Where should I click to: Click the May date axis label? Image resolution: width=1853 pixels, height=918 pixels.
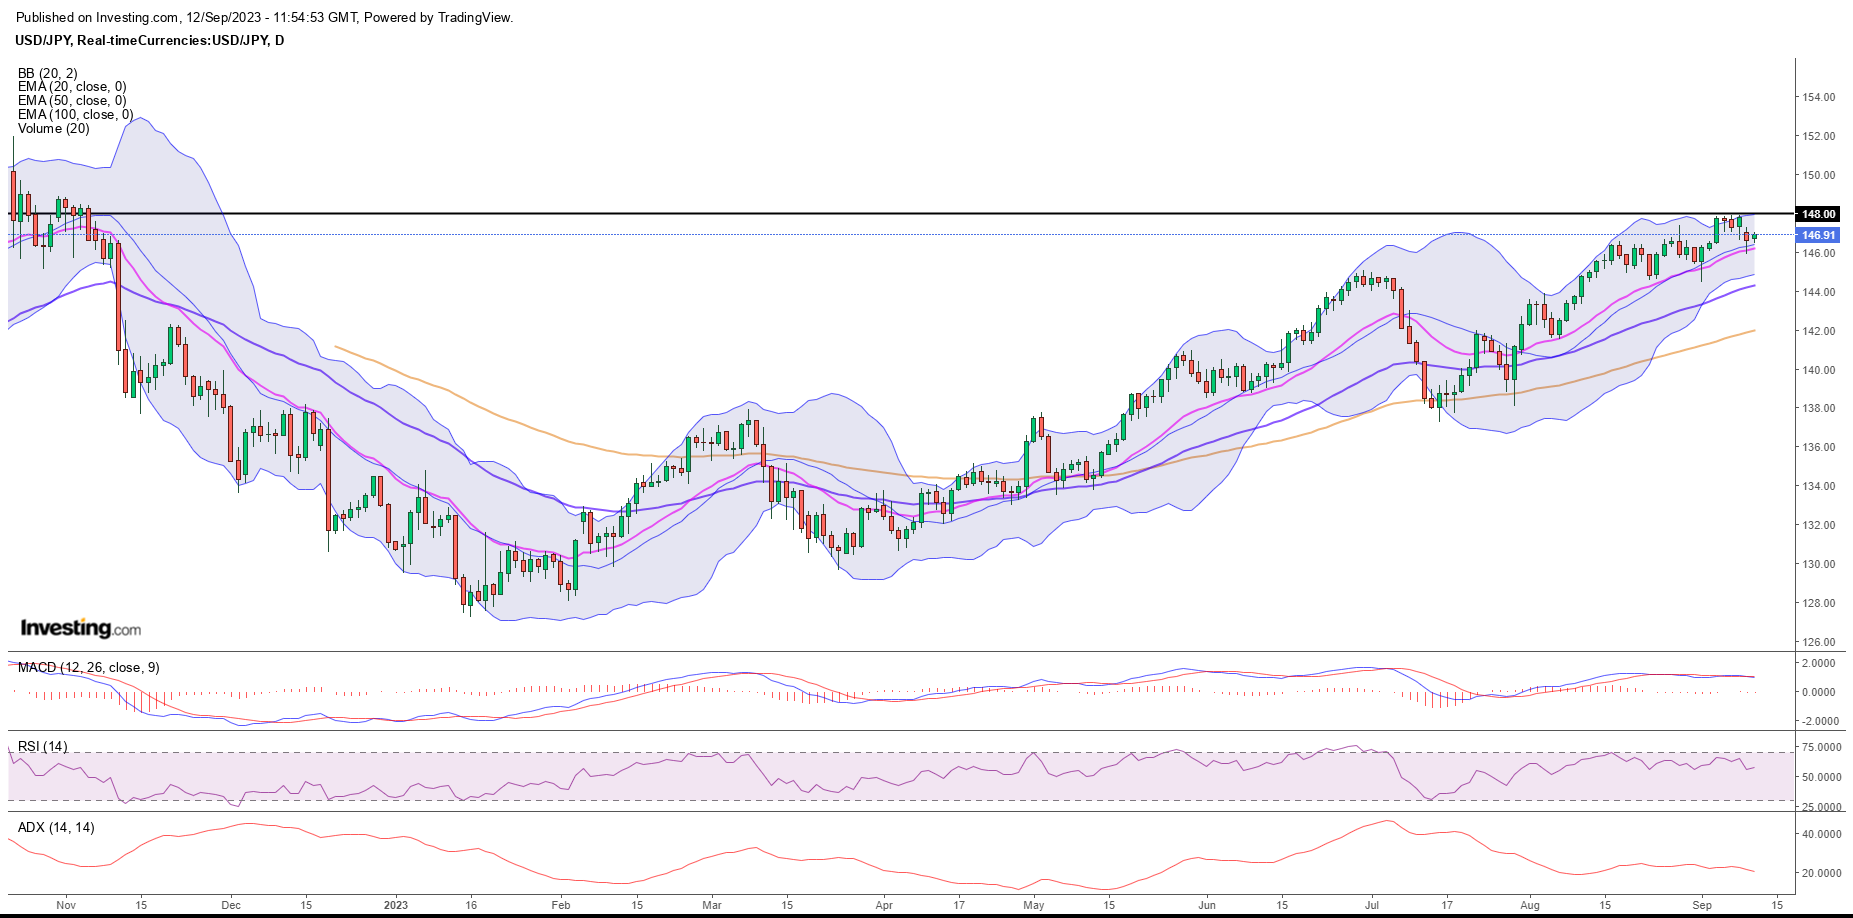coord(1034,906)
